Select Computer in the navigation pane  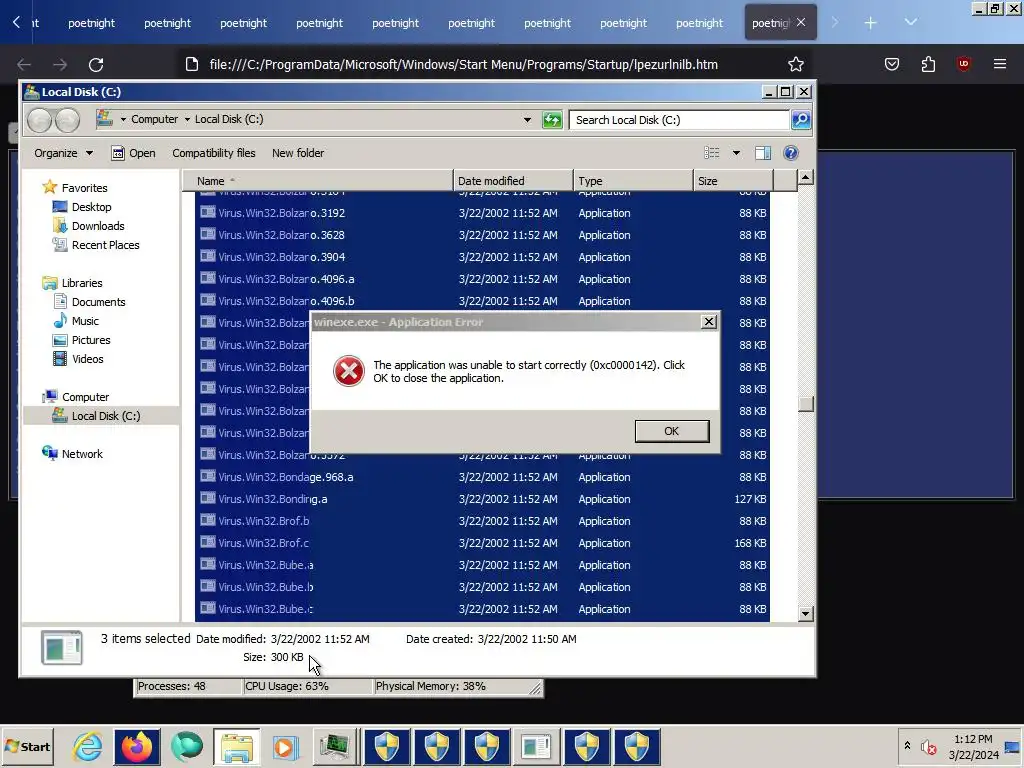point(85,397)
